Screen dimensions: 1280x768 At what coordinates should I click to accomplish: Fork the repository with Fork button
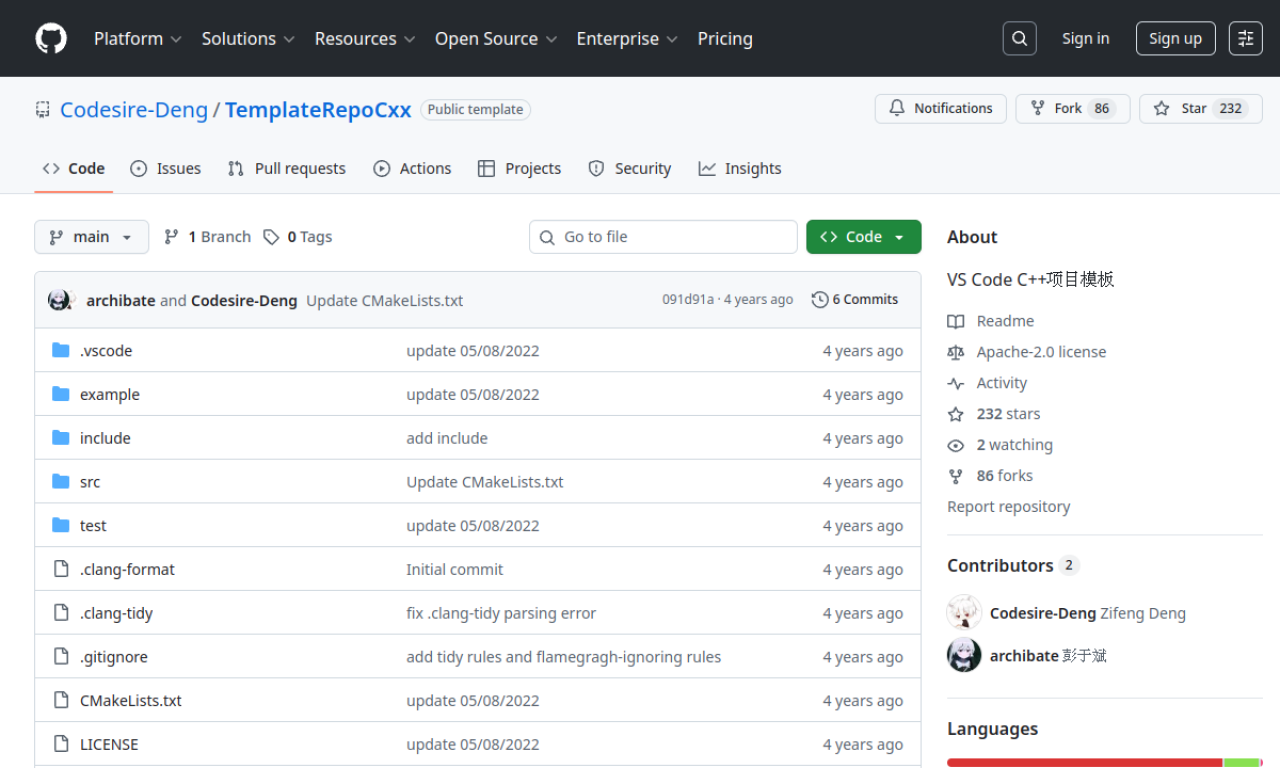(1072, 109)
